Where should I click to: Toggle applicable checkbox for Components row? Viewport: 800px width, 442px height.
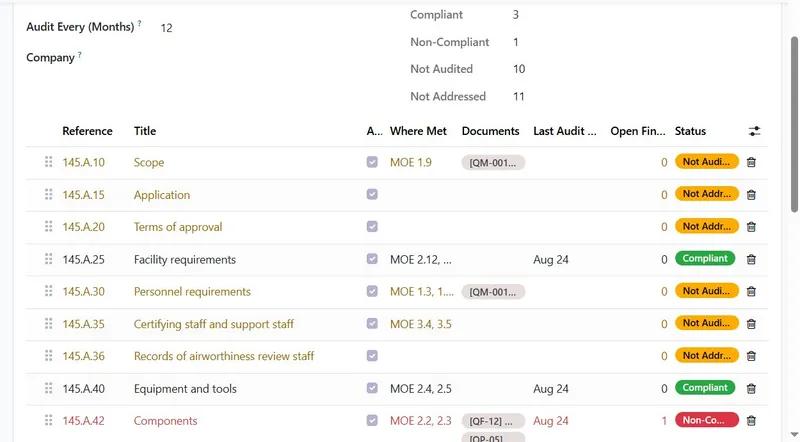[372, 421]
